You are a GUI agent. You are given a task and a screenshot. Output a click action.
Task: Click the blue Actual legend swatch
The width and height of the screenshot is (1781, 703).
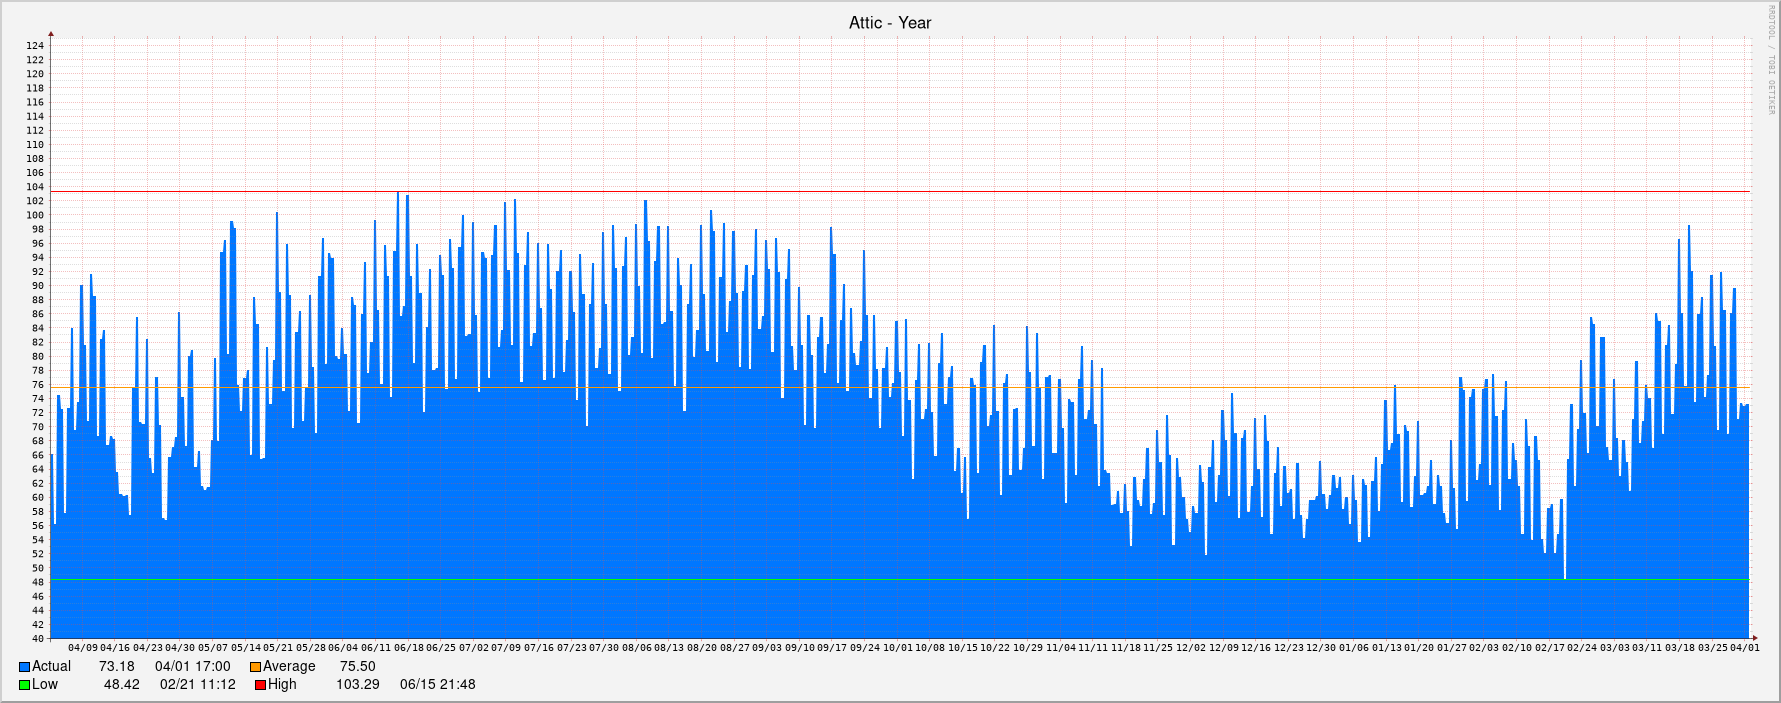click(24, 667)
